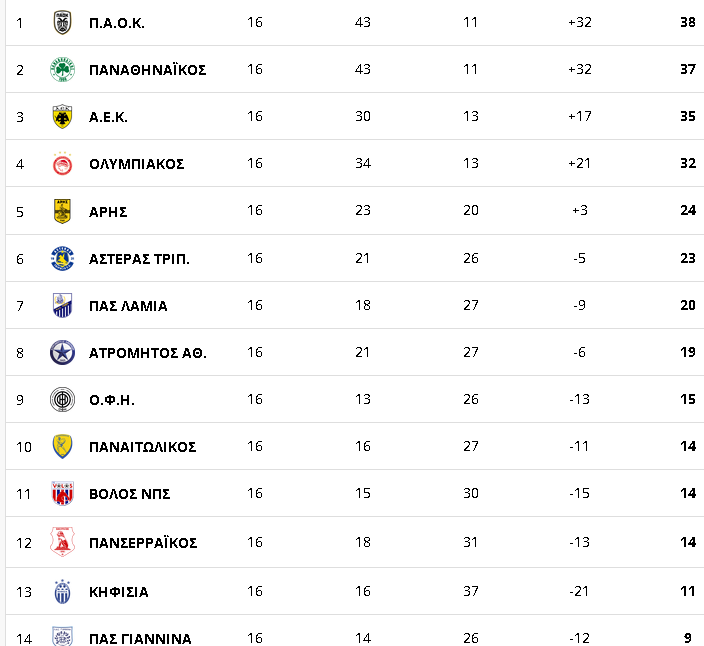Click the Παναιτωλικός yellow shield icon

[62, 447]
